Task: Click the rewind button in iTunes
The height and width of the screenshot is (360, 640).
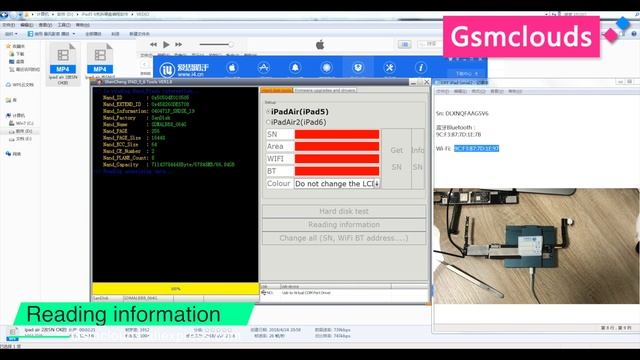Action: (153, 44)
